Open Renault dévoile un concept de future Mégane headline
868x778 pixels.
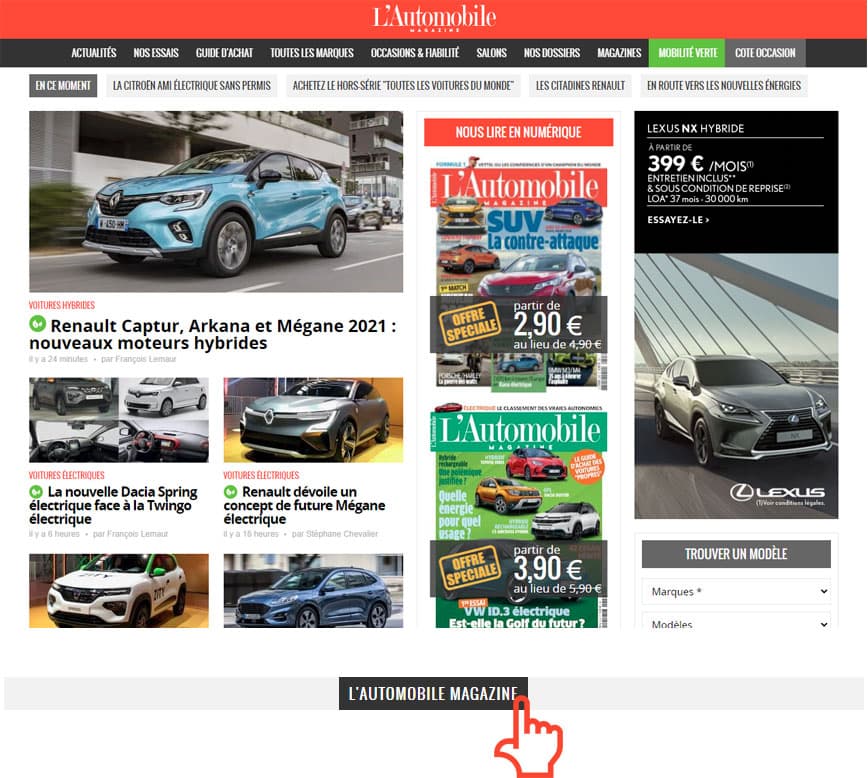tap(304, 505)
